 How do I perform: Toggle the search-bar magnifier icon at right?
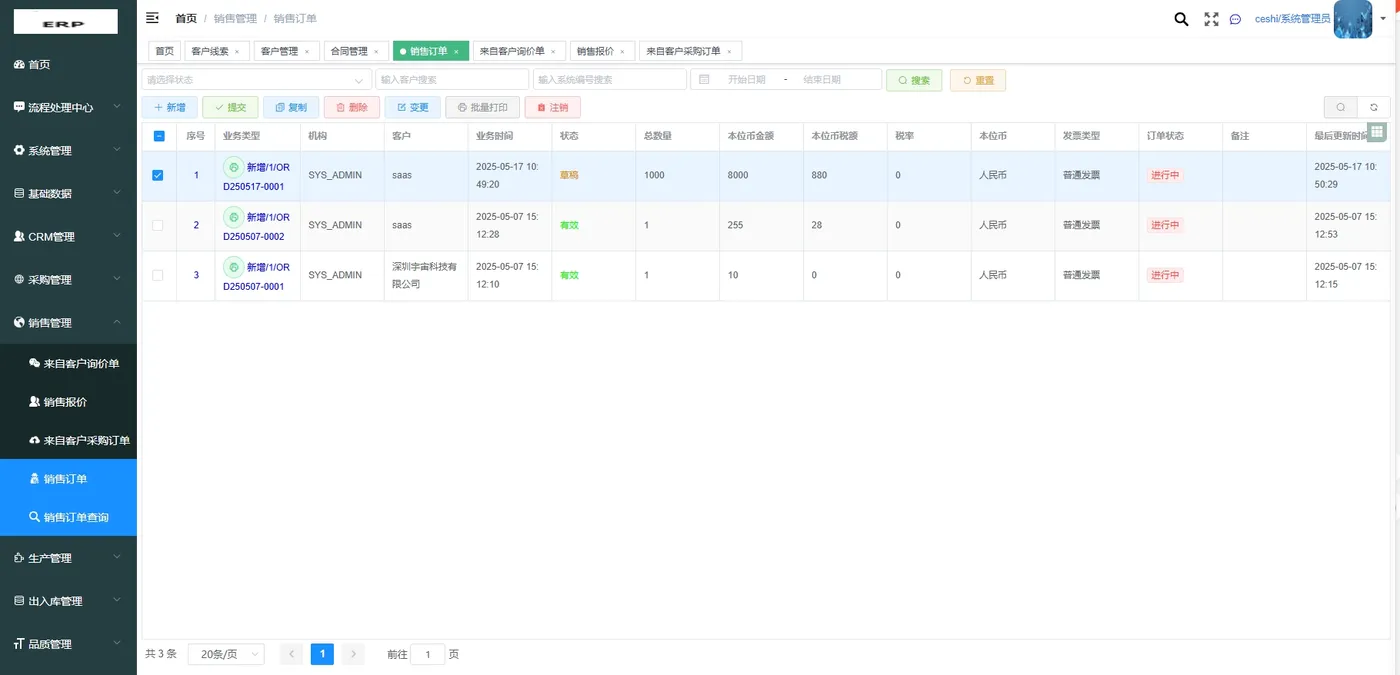(1340, 107)
